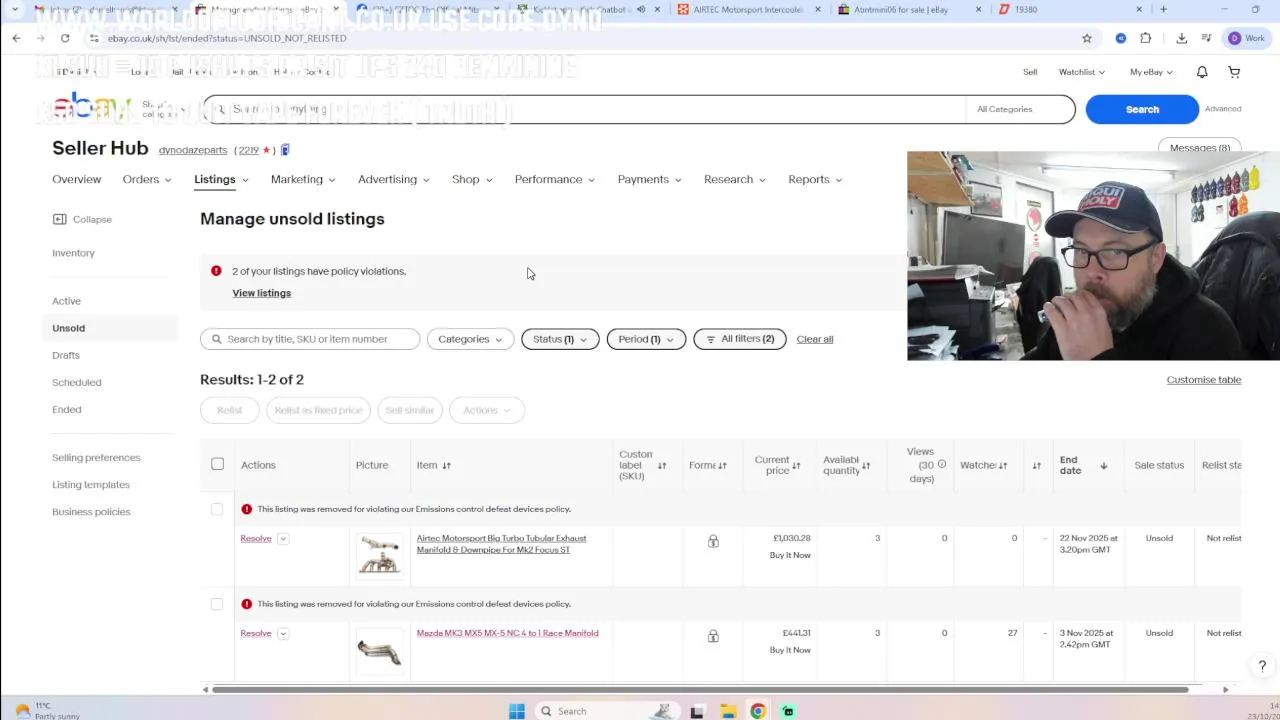Open the Period (1) filter dropdown
1280x720 pixels.
click(646, 339)
